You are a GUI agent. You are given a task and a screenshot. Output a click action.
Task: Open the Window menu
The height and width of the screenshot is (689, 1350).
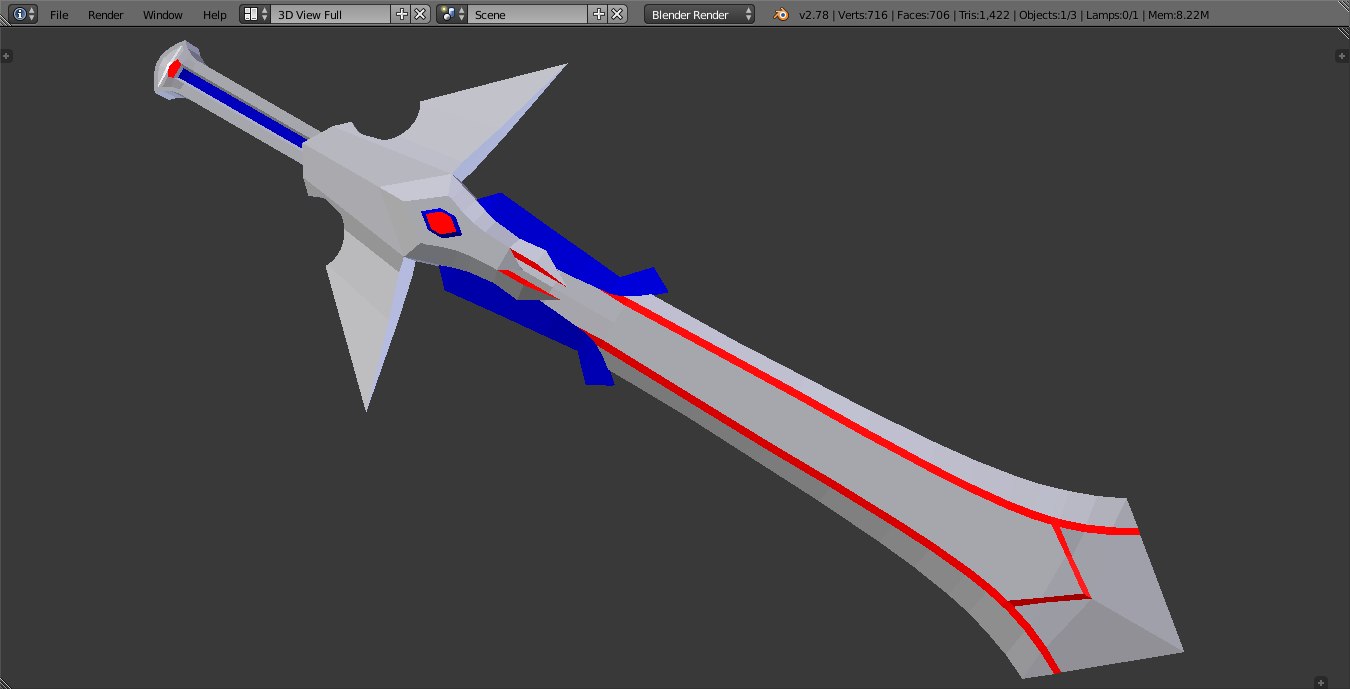(x=162, y=14)
